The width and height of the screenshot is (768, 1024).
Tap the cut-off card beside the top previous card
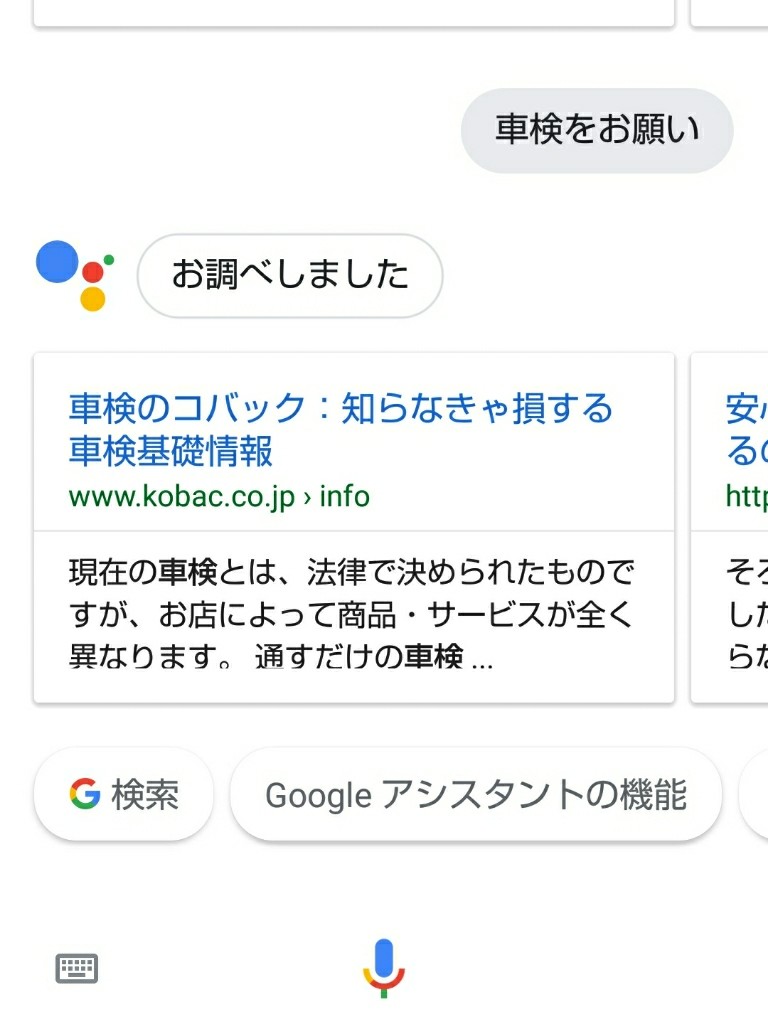click(x=729, y=13)
